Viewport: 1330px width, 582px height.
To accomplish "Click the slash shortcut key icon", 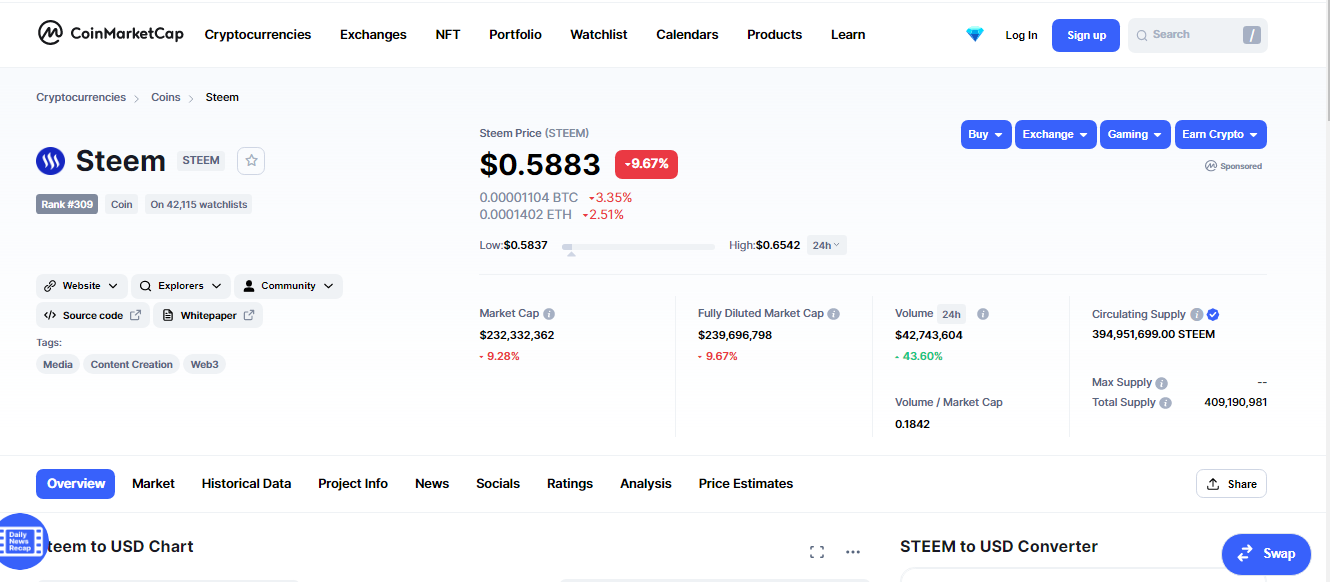I will tap(1252, 35).
